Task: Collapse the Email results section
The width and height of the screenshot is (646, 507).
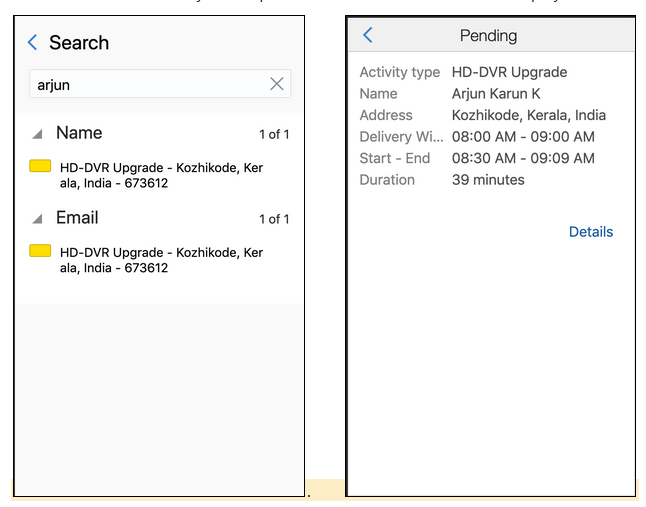Action: [37, 219]
